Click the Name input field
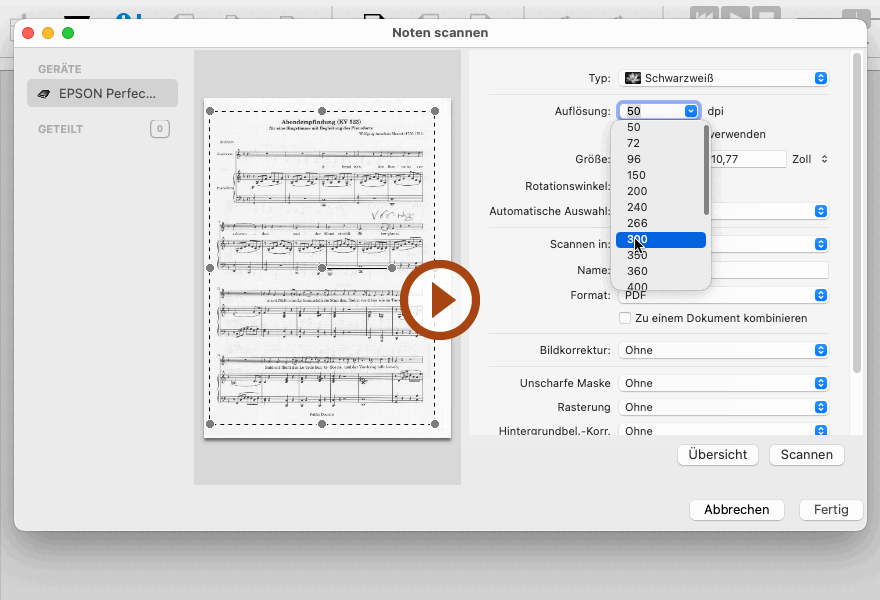Image resolution: width=880 pixels, height=600 pixels. coord(770,270)
